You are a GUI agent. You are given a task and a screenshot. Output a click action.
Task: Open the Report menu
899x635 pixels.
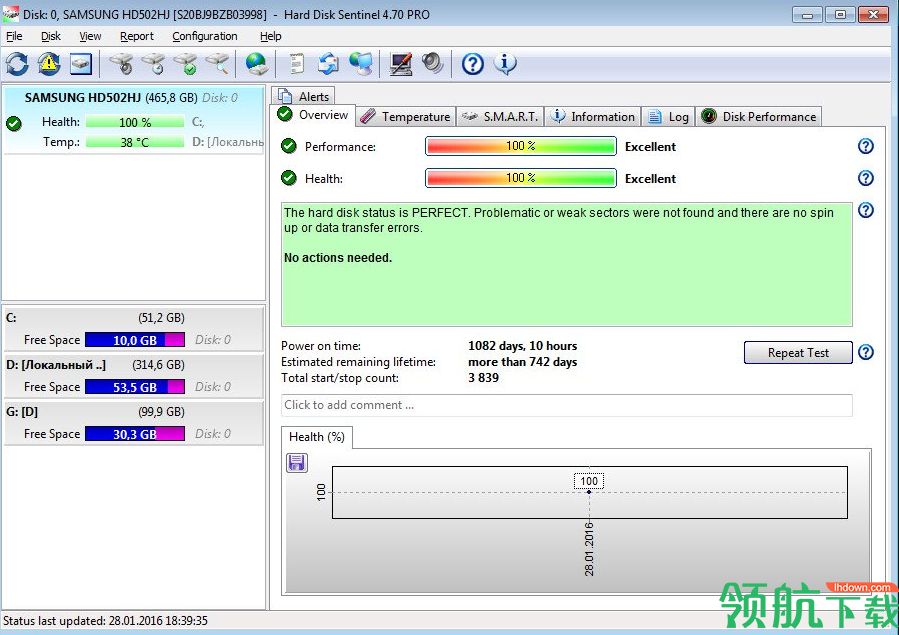tap(137, 36)
